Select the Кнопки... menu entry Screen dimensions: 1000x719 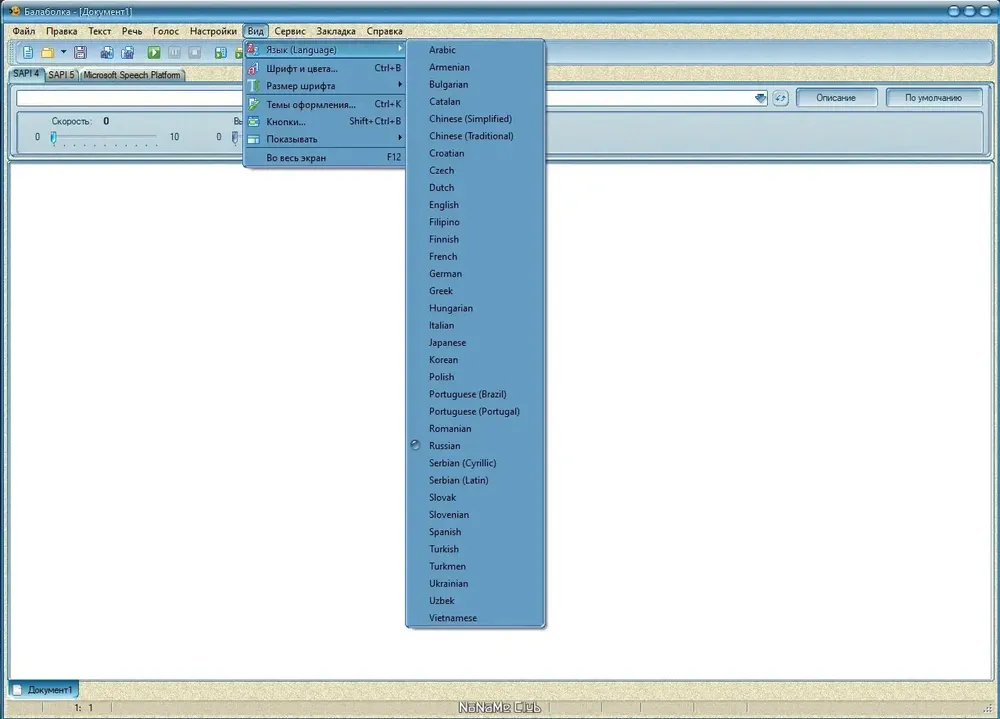[x=325, y=121]
